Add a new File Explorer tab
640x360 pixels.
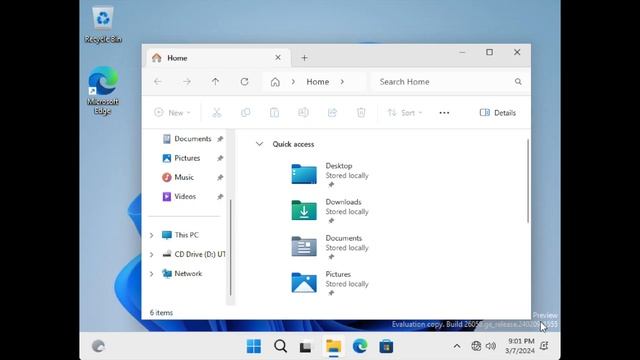[x=304, y=58]
